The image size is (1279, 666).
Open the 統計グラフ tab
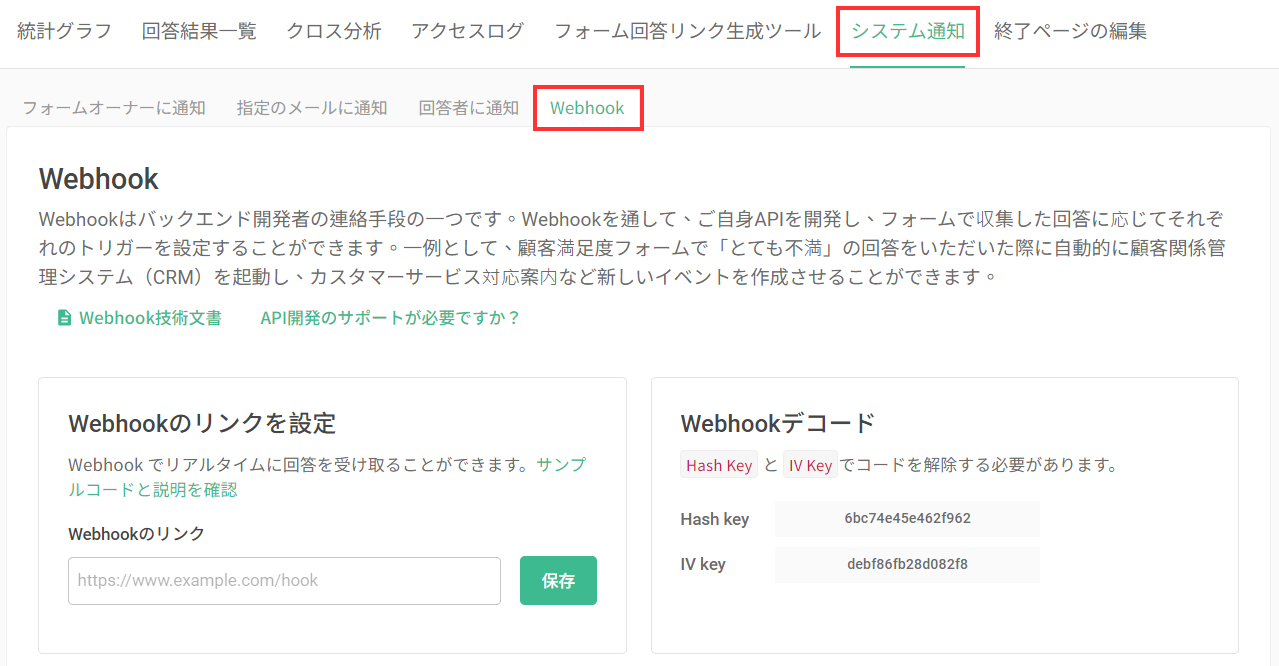pyautogui.click(x=64, y=31)
